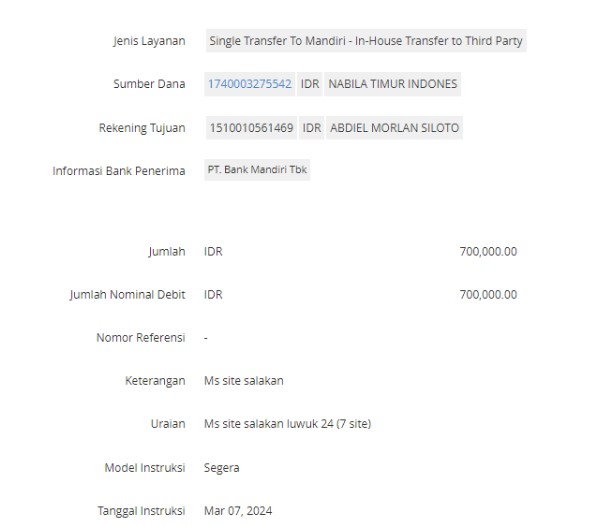Click the instruction date Mar 07, 2024
Image resolution: width=603 pixels, height=525 pixels.
click(x=238, y=511)
